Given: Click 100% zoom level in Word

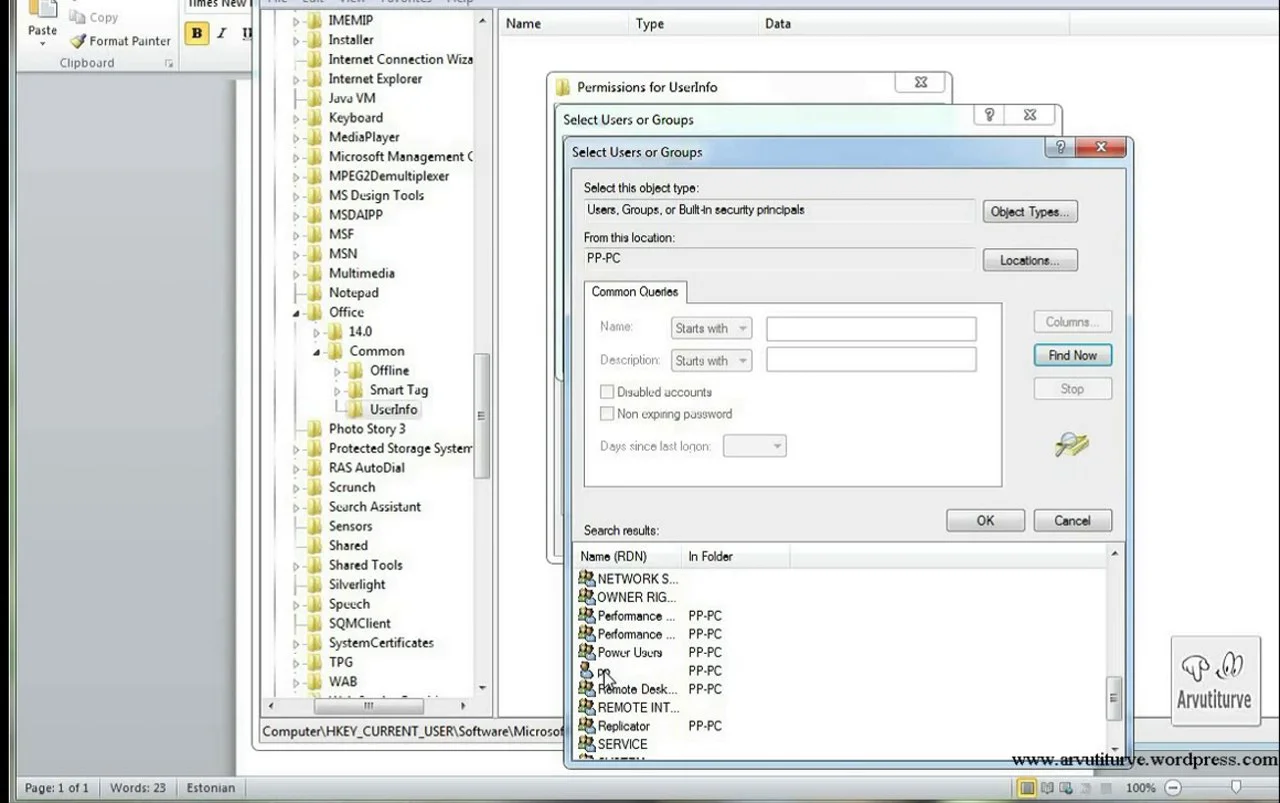Looking at the screenshot, I should click(x=1140, y=788).
